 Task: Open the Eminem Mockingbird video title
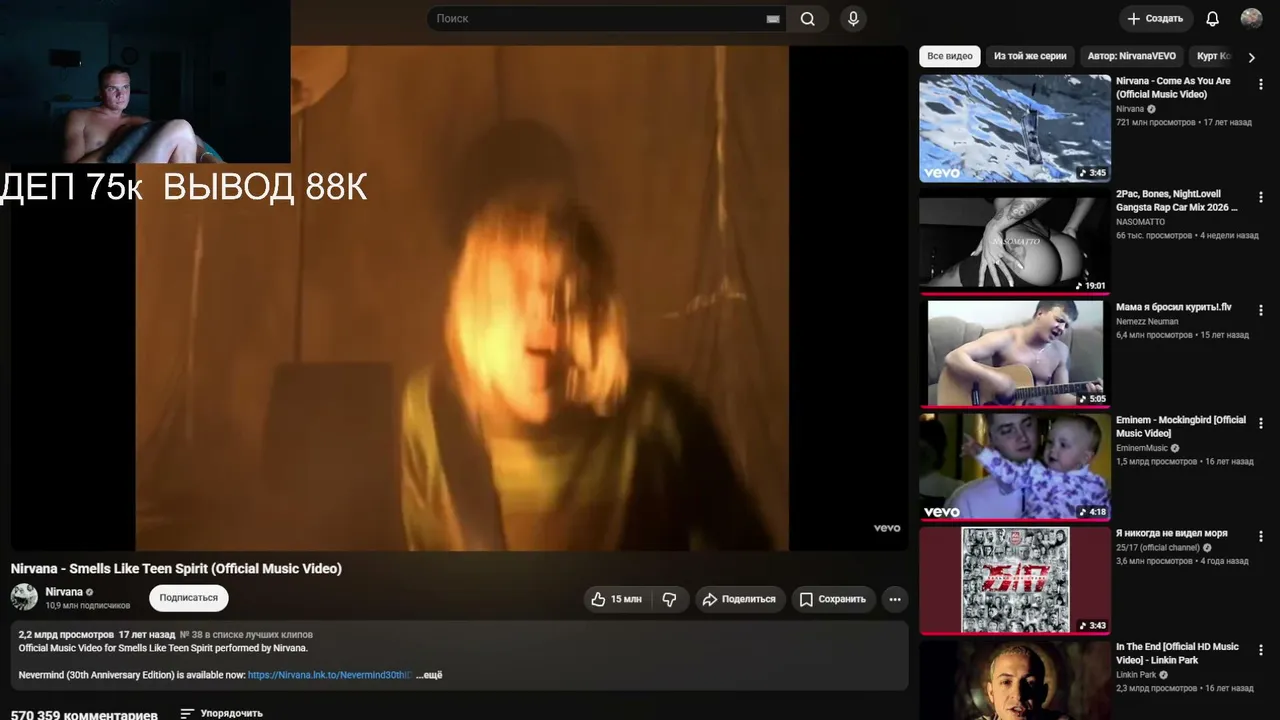pyautogui.click(x=1181, y=427)
